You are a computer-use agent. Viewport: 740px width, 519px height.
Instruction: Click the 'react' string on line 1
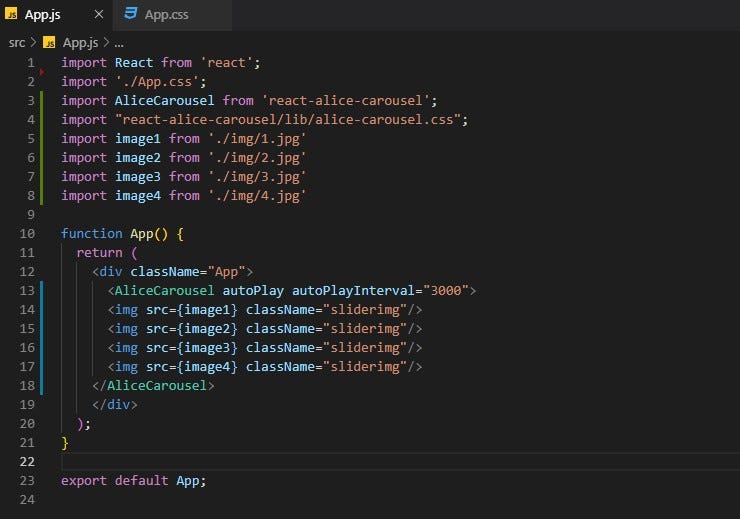[x=227, y=63]
